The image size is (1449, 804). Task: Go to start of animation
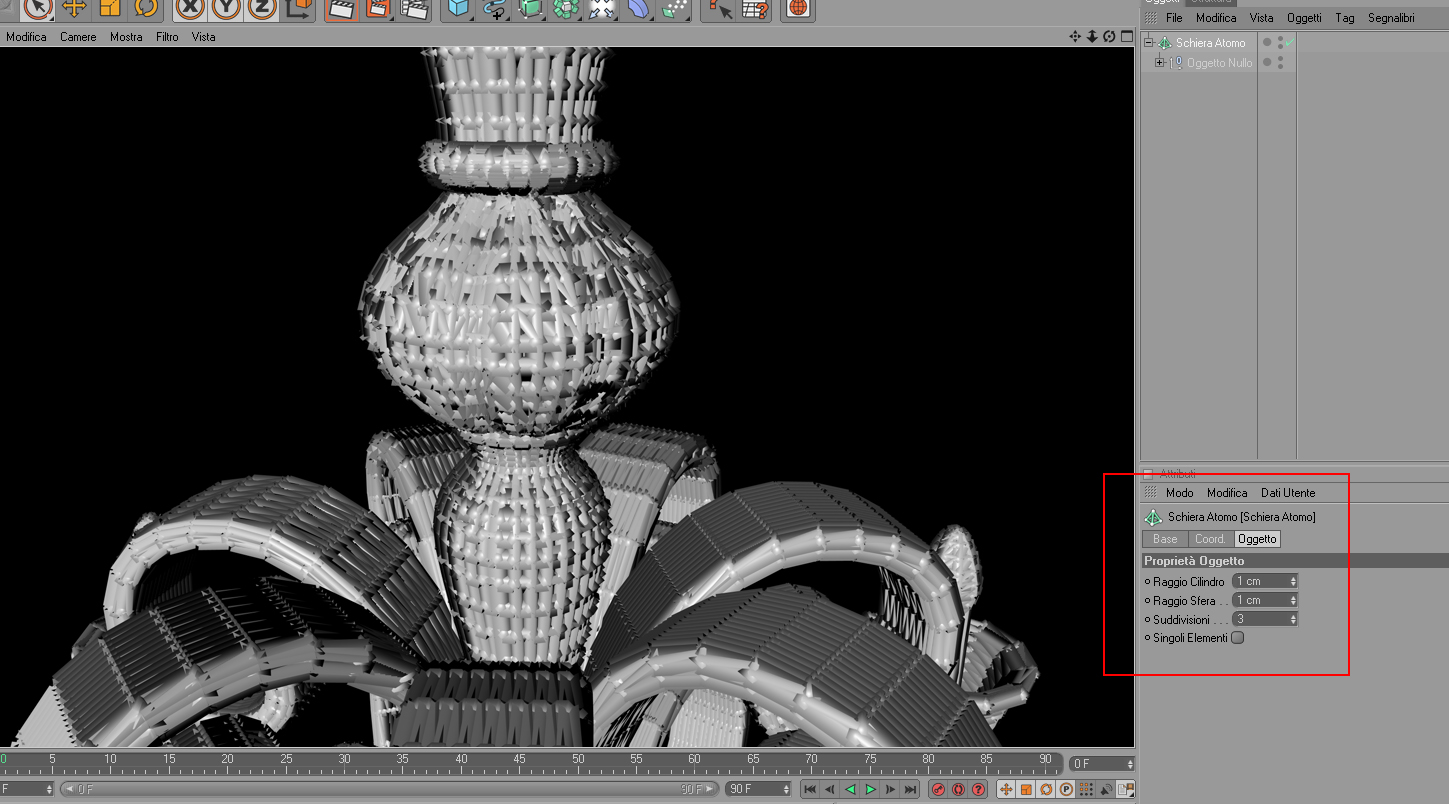pyautogui.click(x=809, y=790)
